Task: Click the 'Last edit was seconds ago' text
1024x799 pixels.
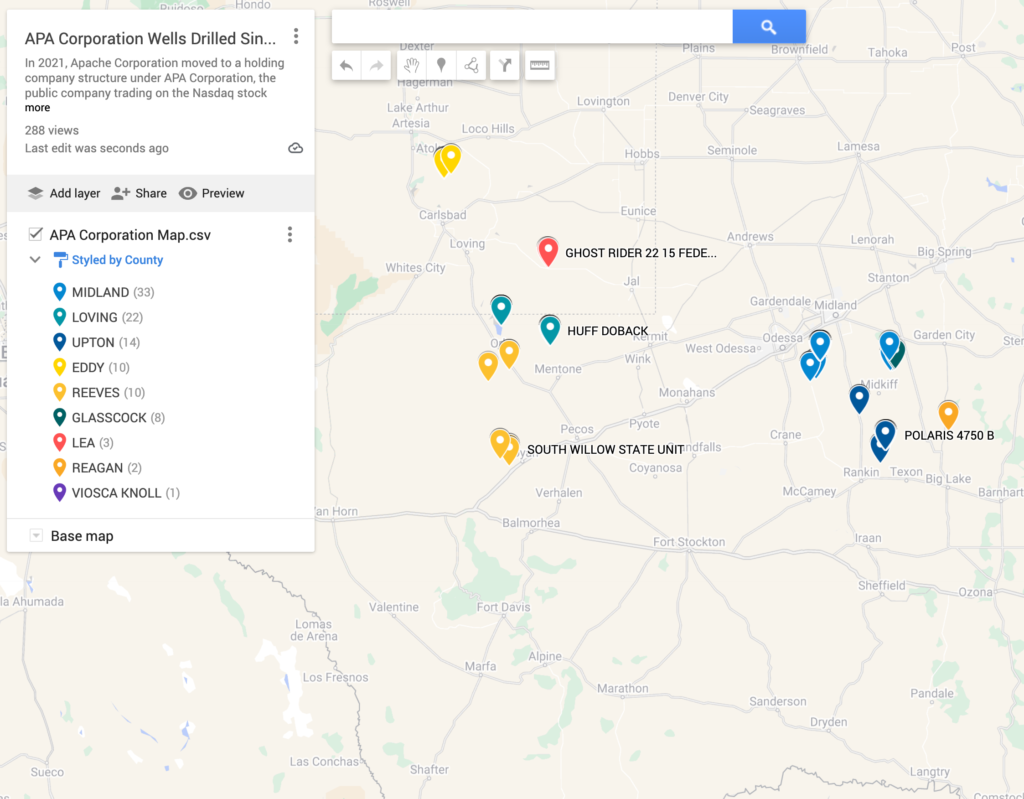Action: click(97, 148)
